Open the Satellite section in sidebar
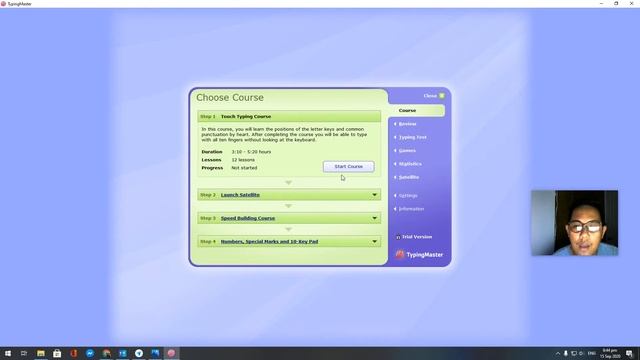Viewport: 640px width, 360px height. 409,177
